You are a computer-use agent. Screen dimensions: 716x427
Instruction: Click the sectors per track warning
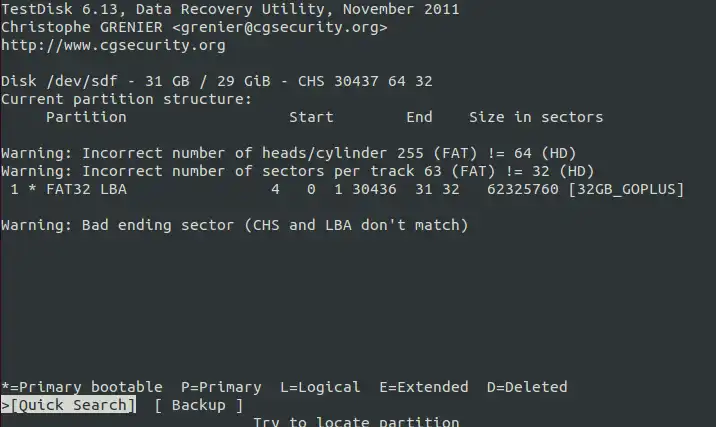click(x=298, y=171)
